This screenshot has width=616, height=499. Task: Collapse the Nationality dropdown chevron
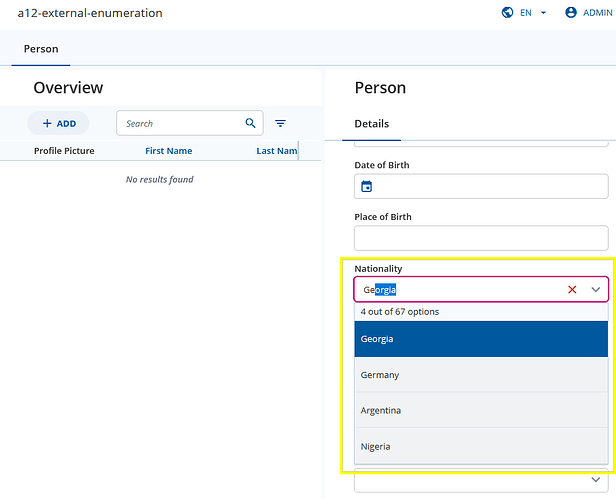point(596,290)
